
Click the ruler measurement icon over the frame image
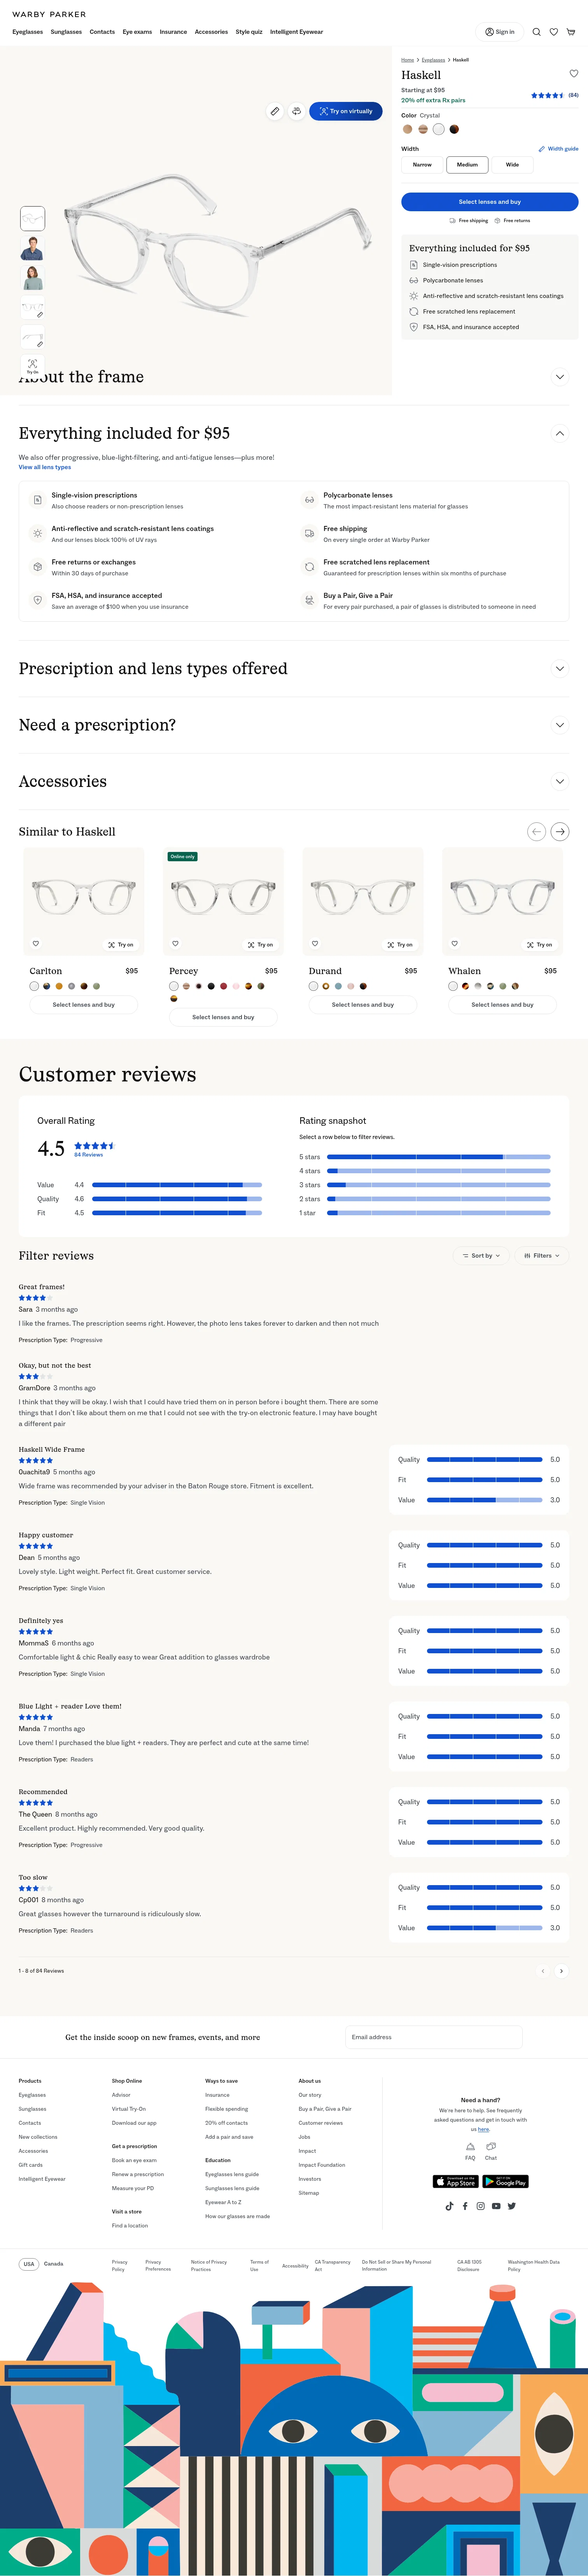[275, 111]
